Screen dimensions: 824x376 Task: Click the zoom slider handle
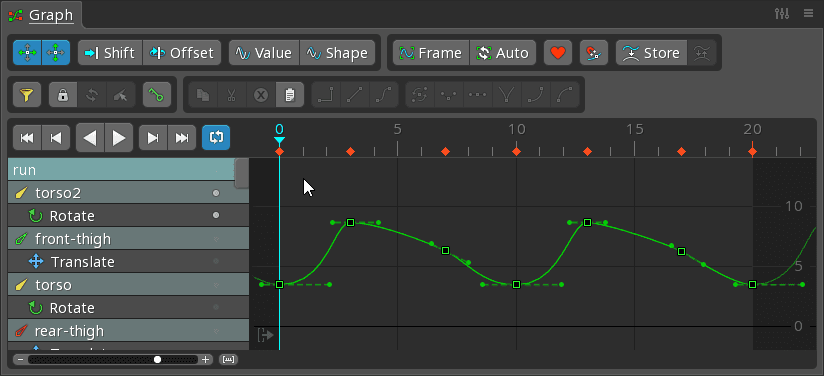(x=157, y=360)
